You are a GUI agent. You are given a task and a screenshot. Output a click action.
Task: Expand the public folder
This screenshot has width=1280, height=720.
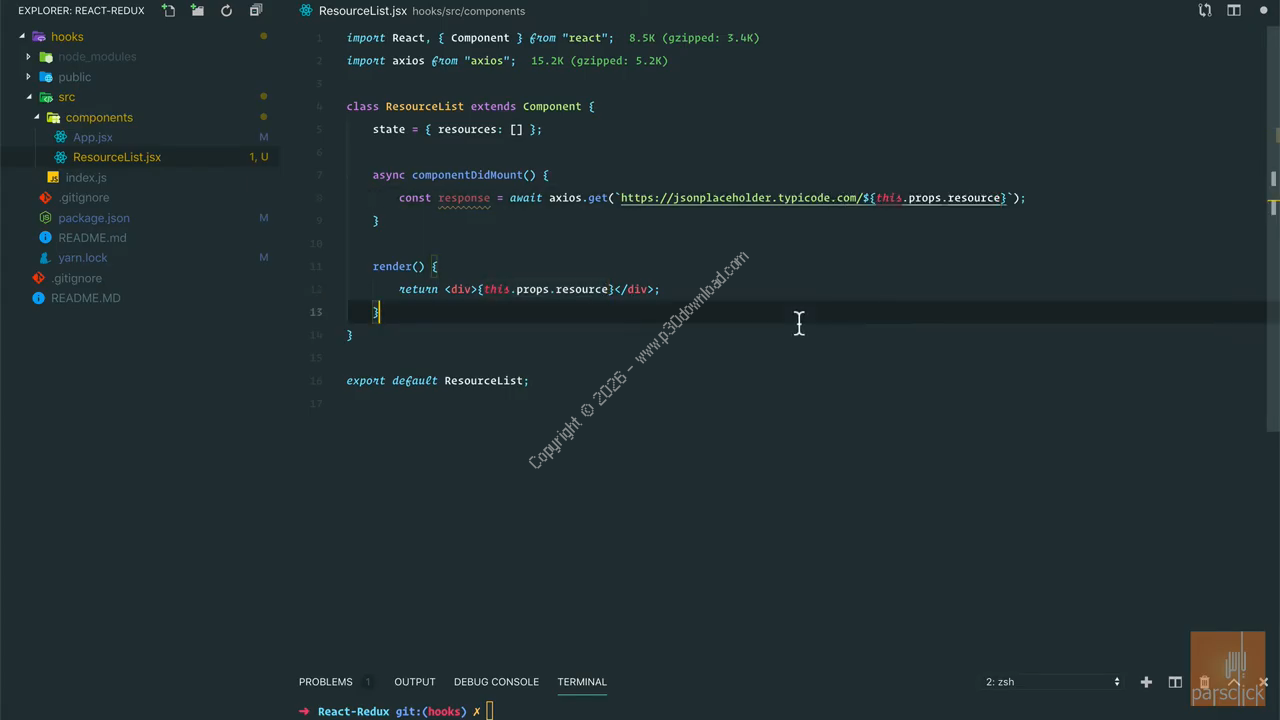tap(74, 77)
